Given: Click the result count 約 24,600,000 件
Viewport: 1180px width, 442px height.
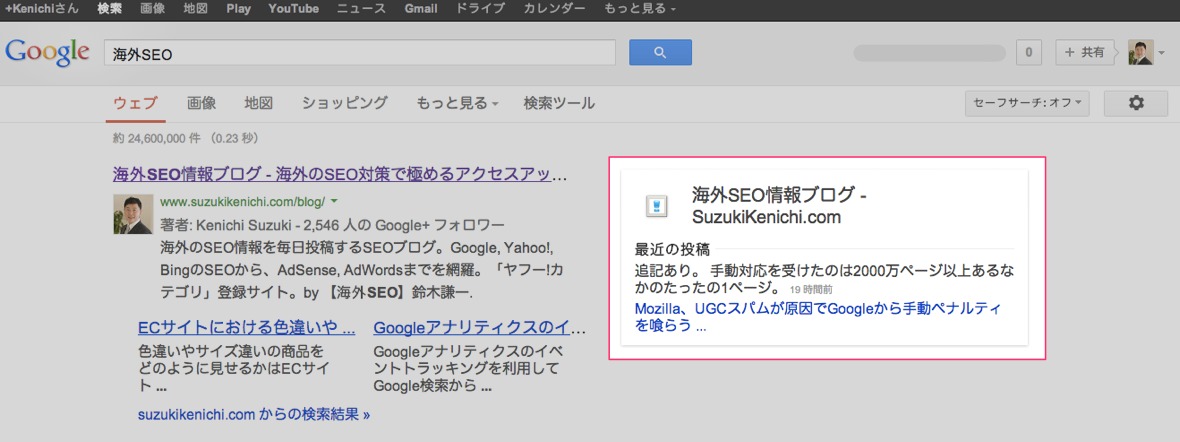Looking at the screenshot, I should pyautogui.click(x=158, y=139).
